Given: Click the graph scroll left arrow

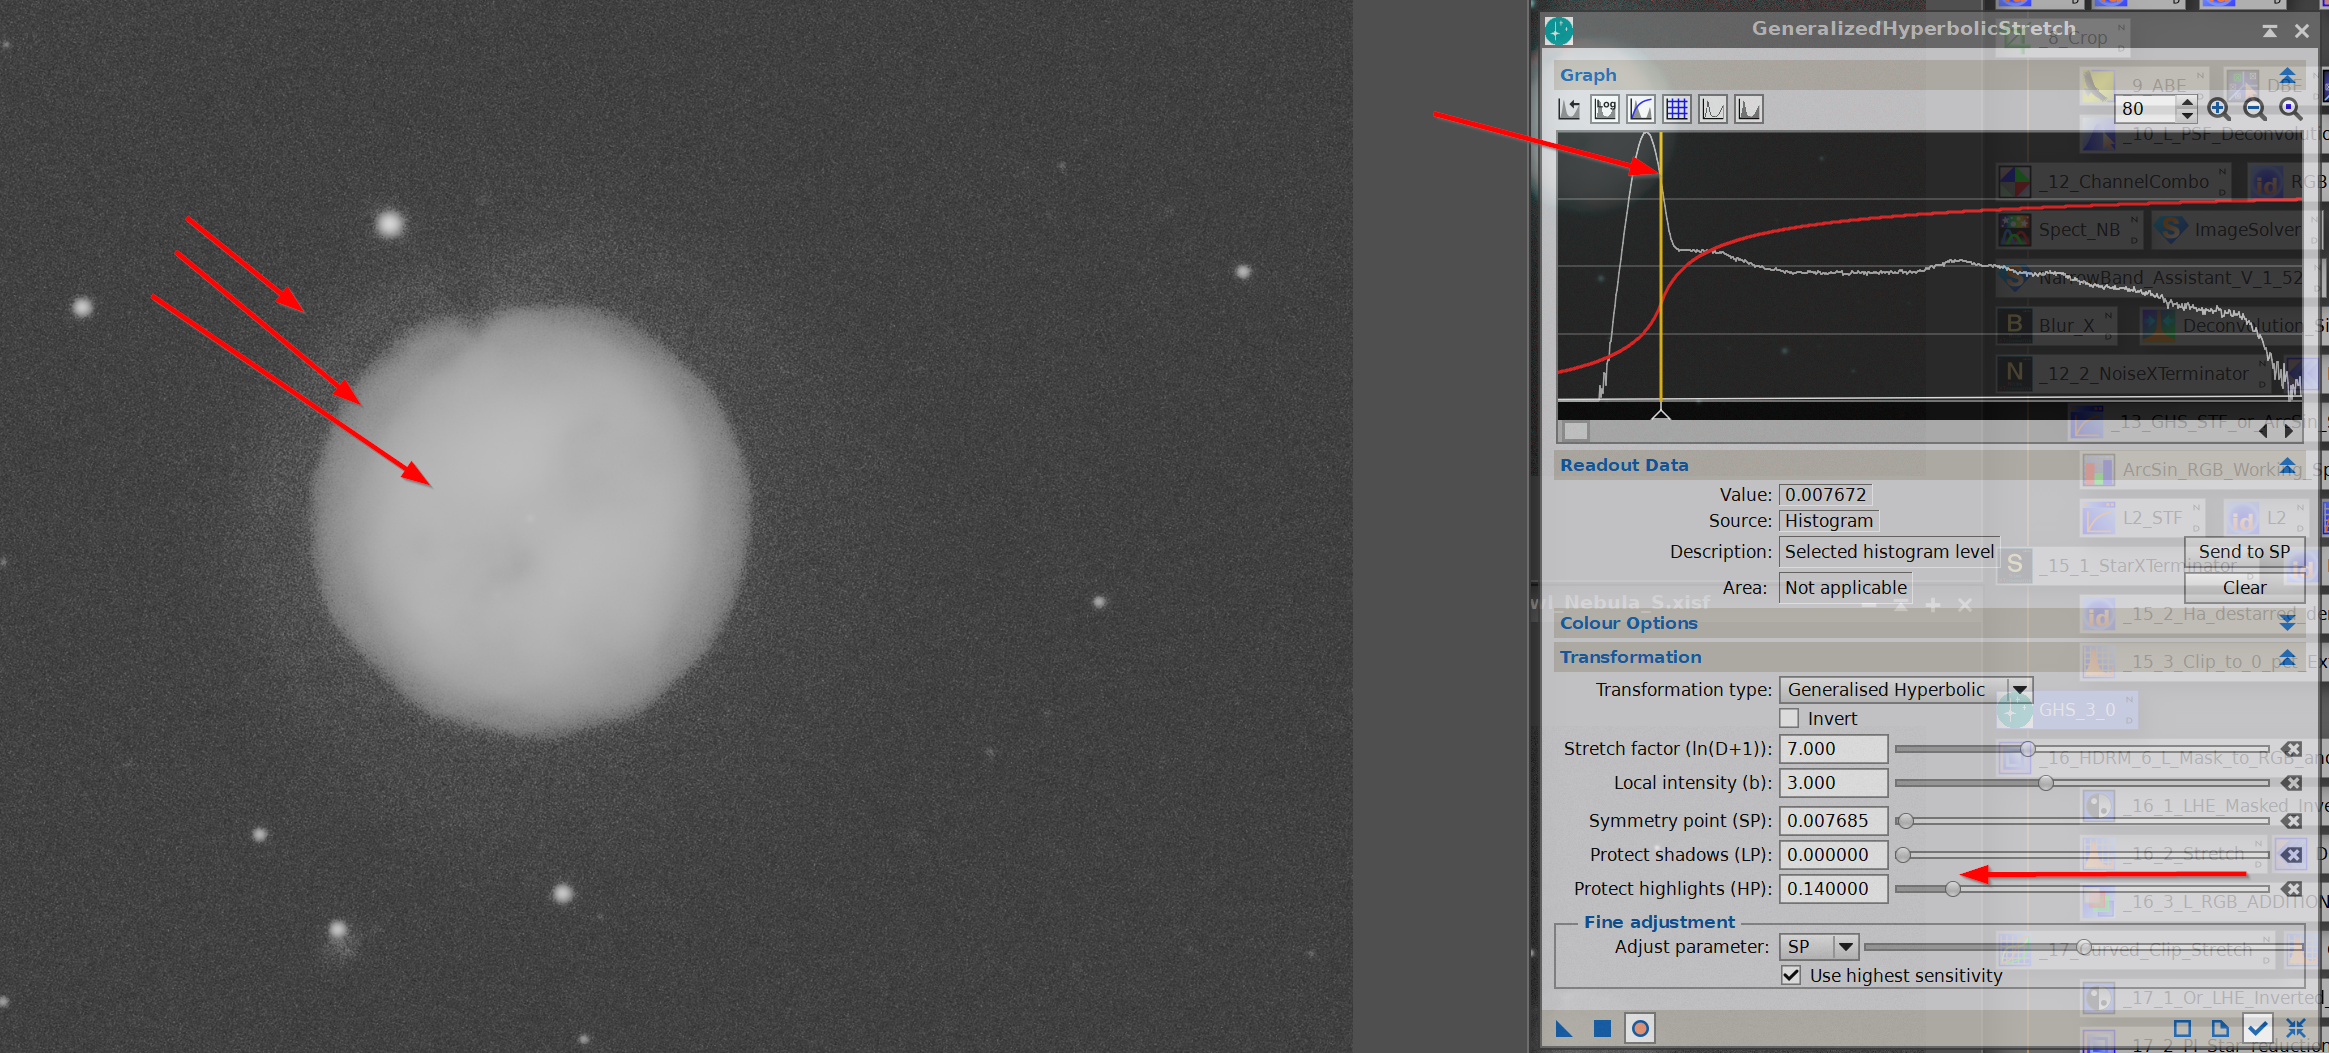Looking at the screenshot, I should point(2264,432).
